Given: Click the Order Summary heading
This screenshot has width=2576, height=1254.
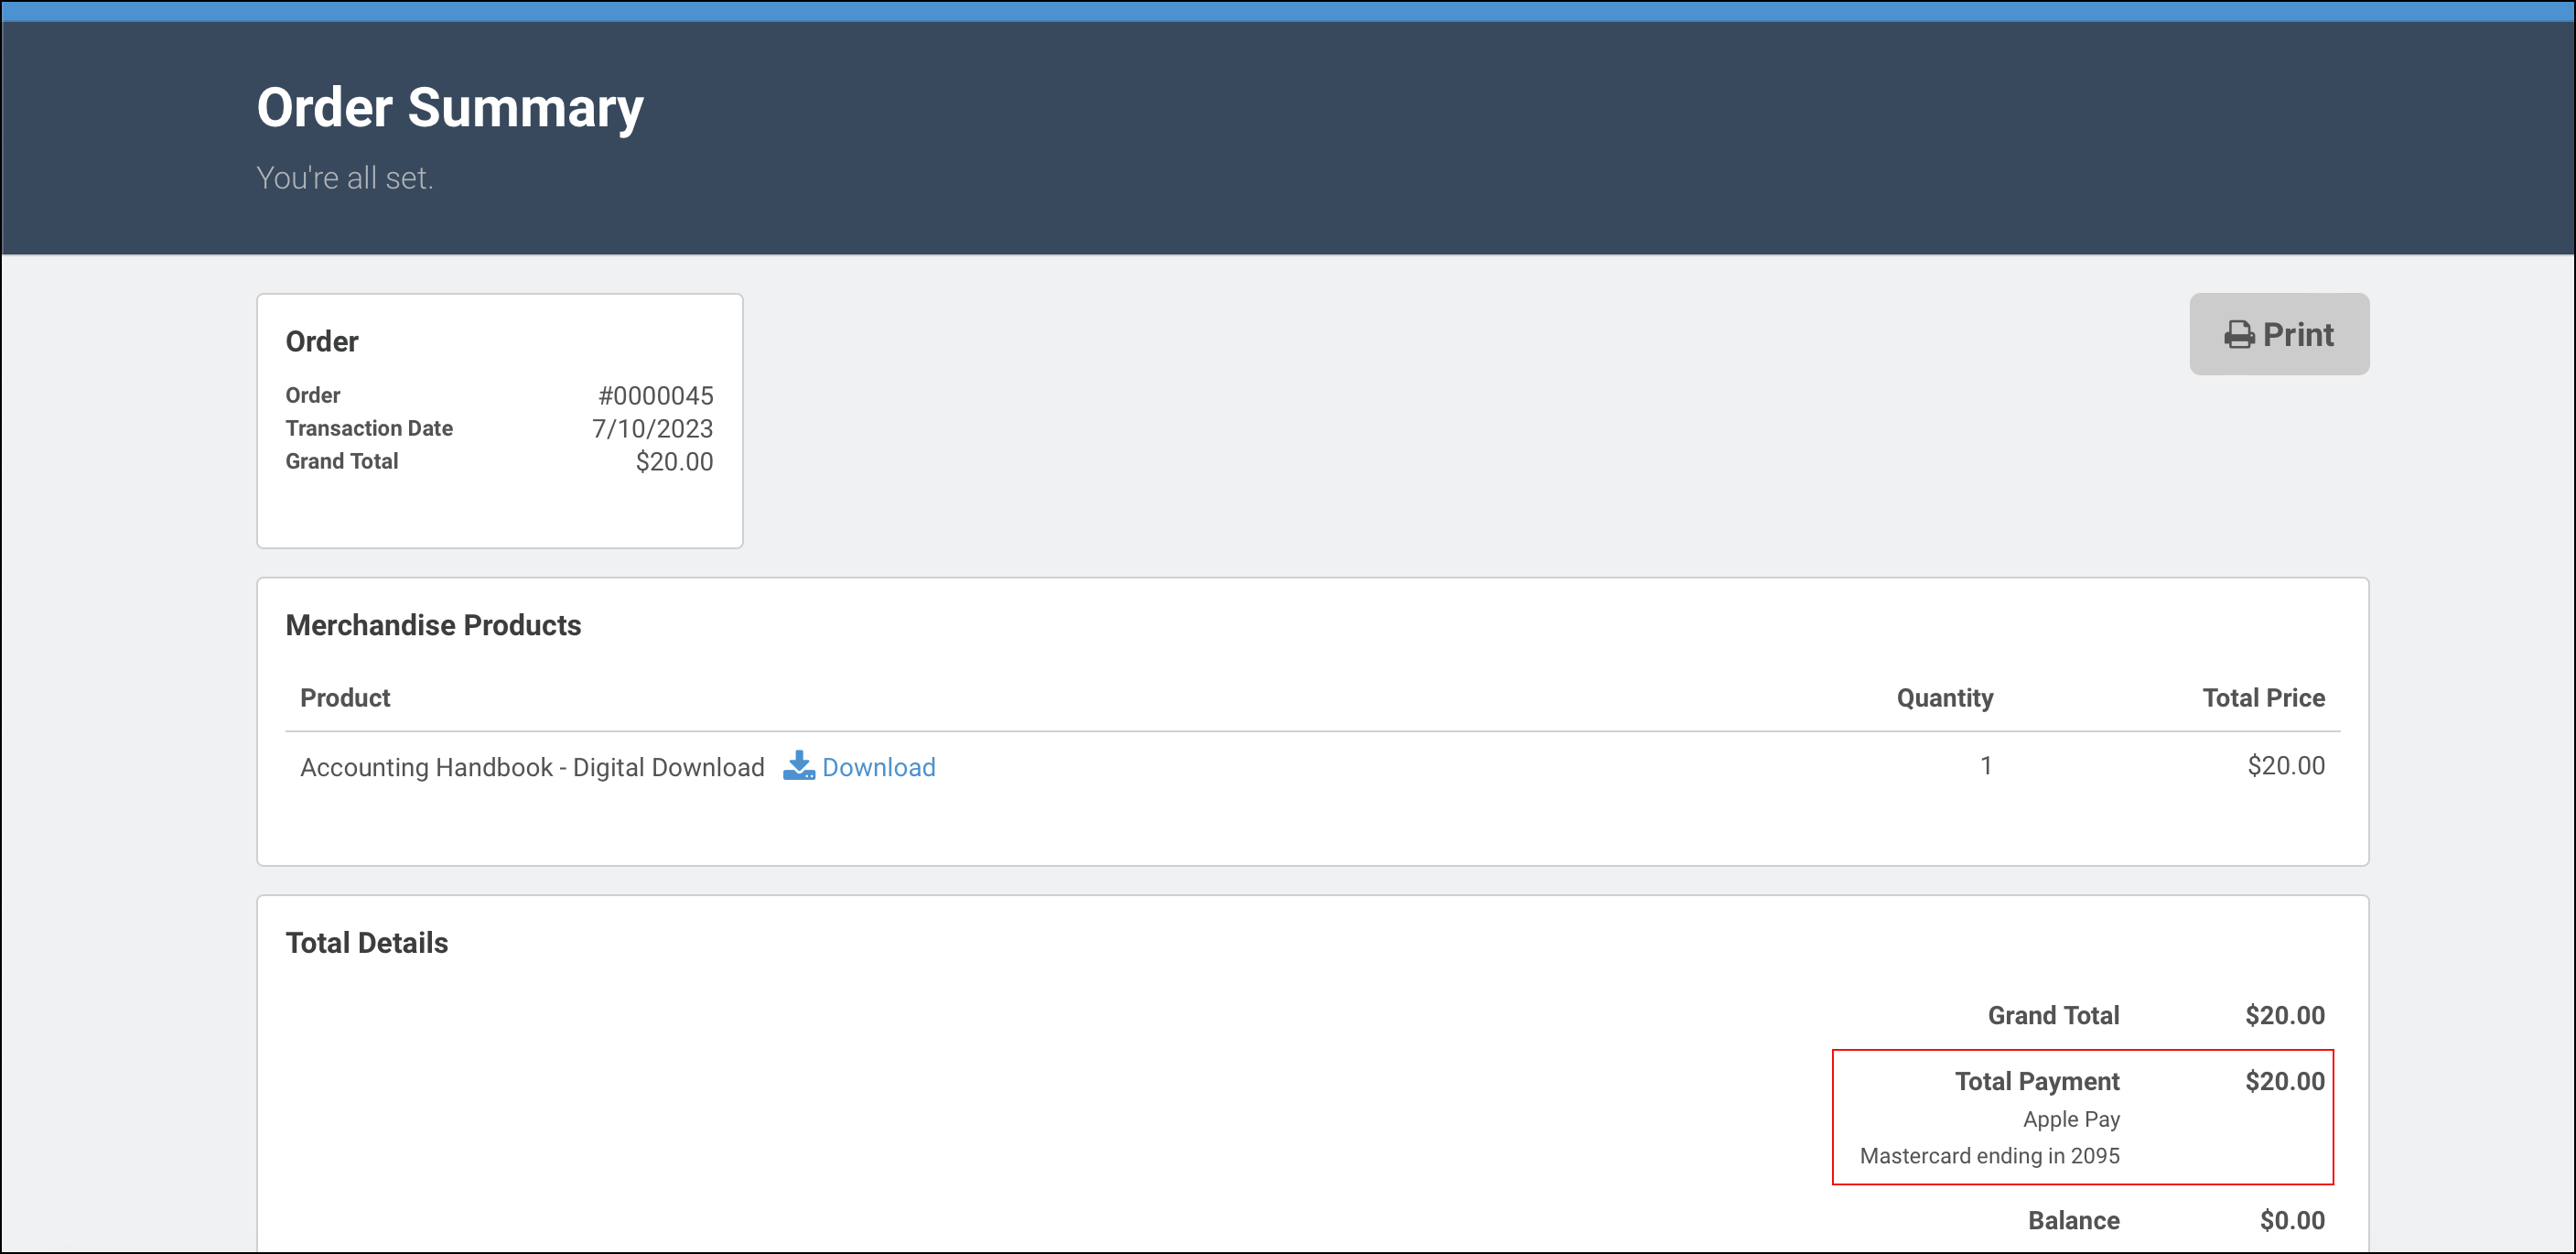Looking at the screenshot, I should [x=449, y=107].
